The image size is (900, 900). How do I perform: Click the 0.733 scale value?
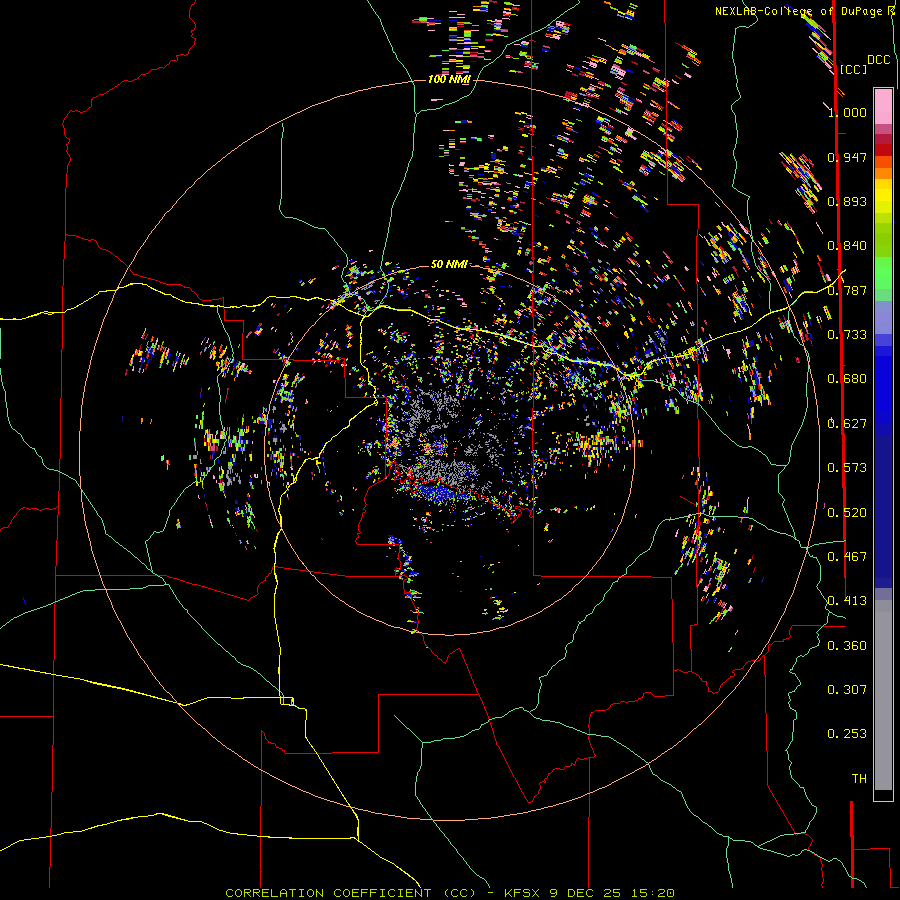(x=847, y=334)
